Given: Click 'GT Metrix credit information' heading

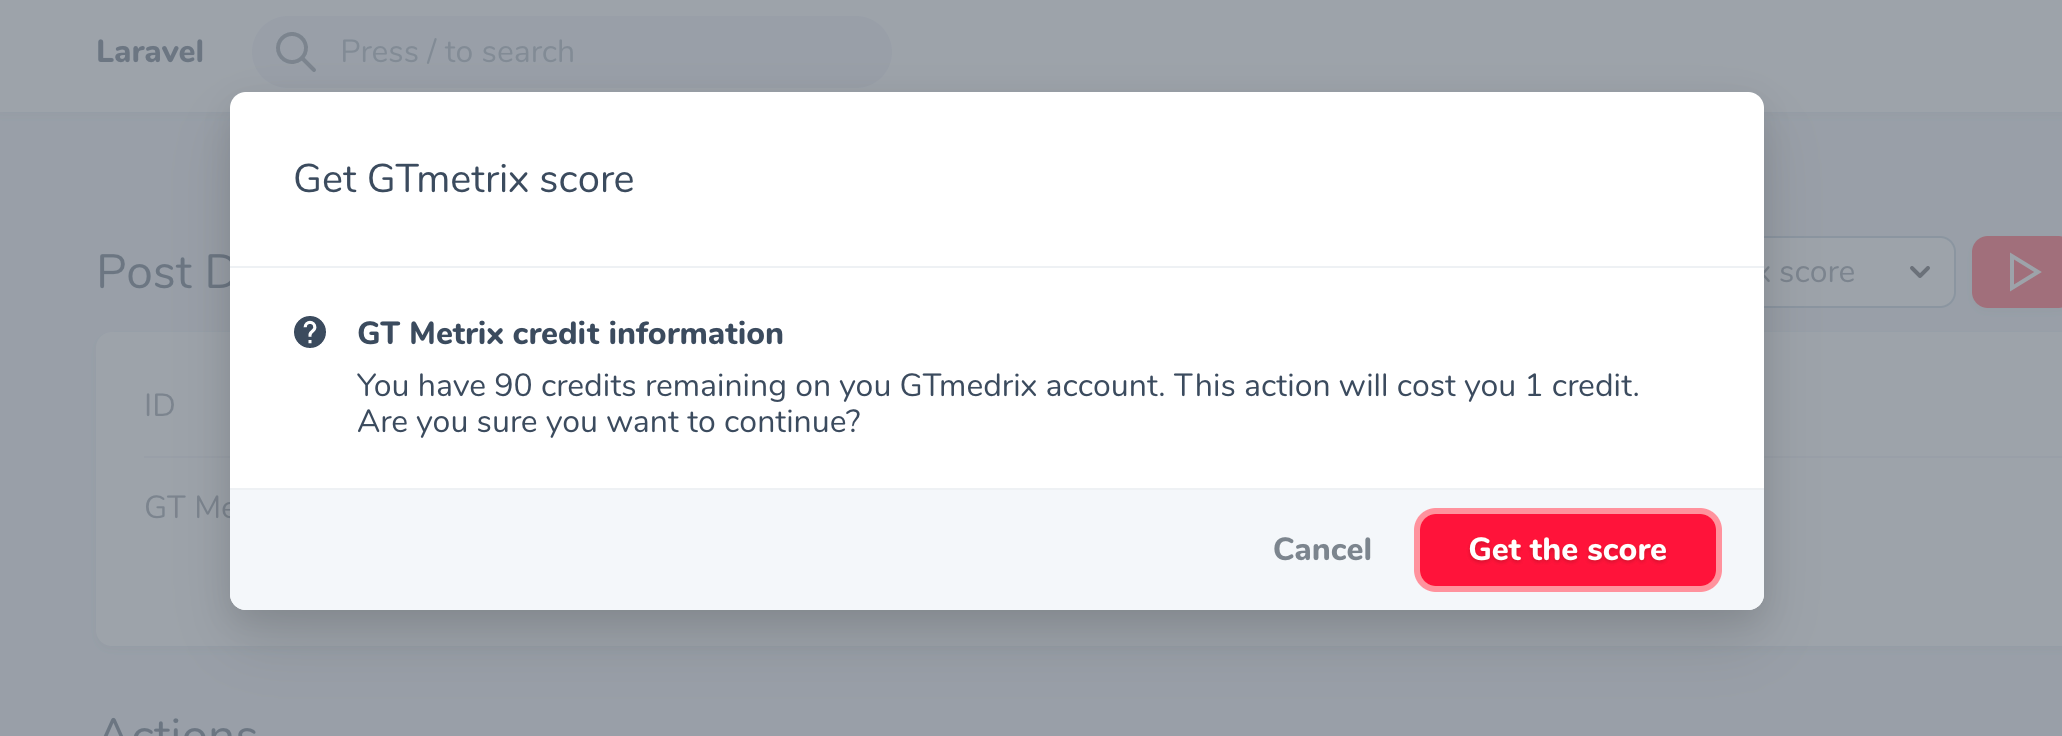Looking at the screenshot, I should coord(570,333).
